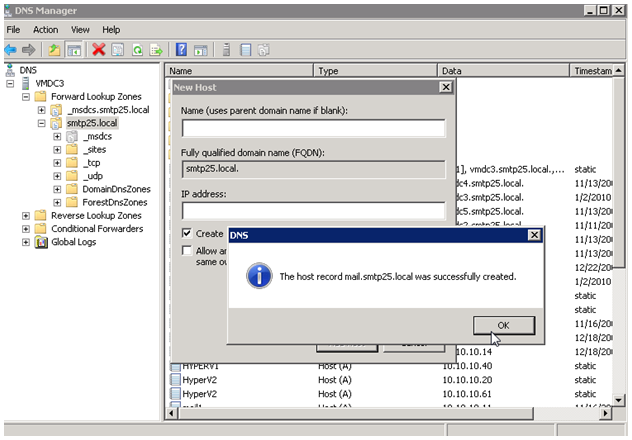The height and width of the screenshot is (440, 632).
Task: Click the vertical scrollbar up arrow
Action: coord(619,71)
